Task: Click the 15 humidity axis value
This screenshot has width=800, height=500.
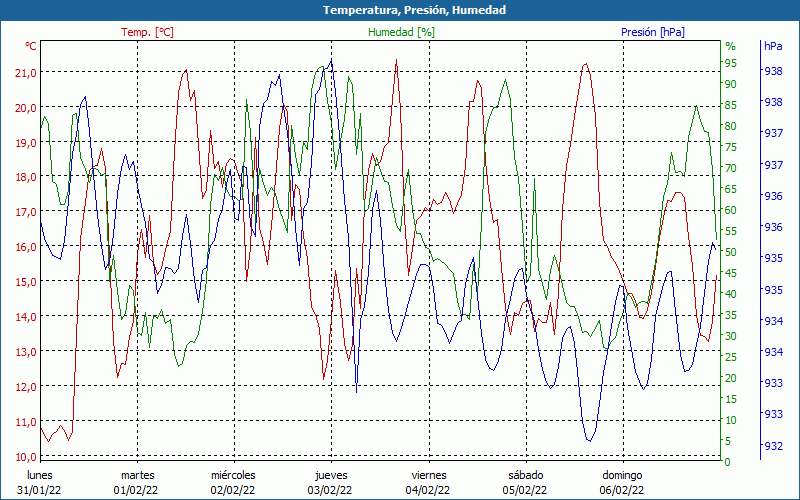Action: click(731, 399)
